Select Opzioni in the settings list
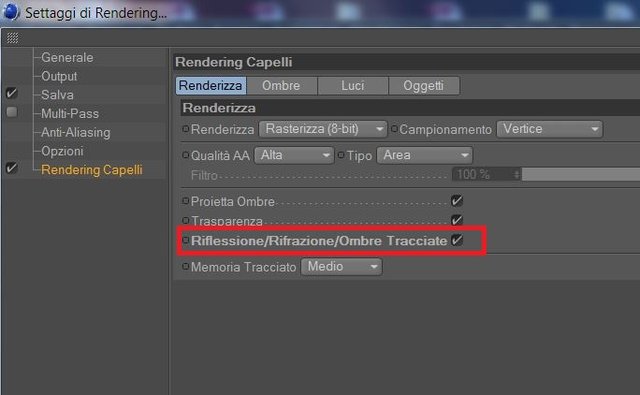 coord(62,151)
